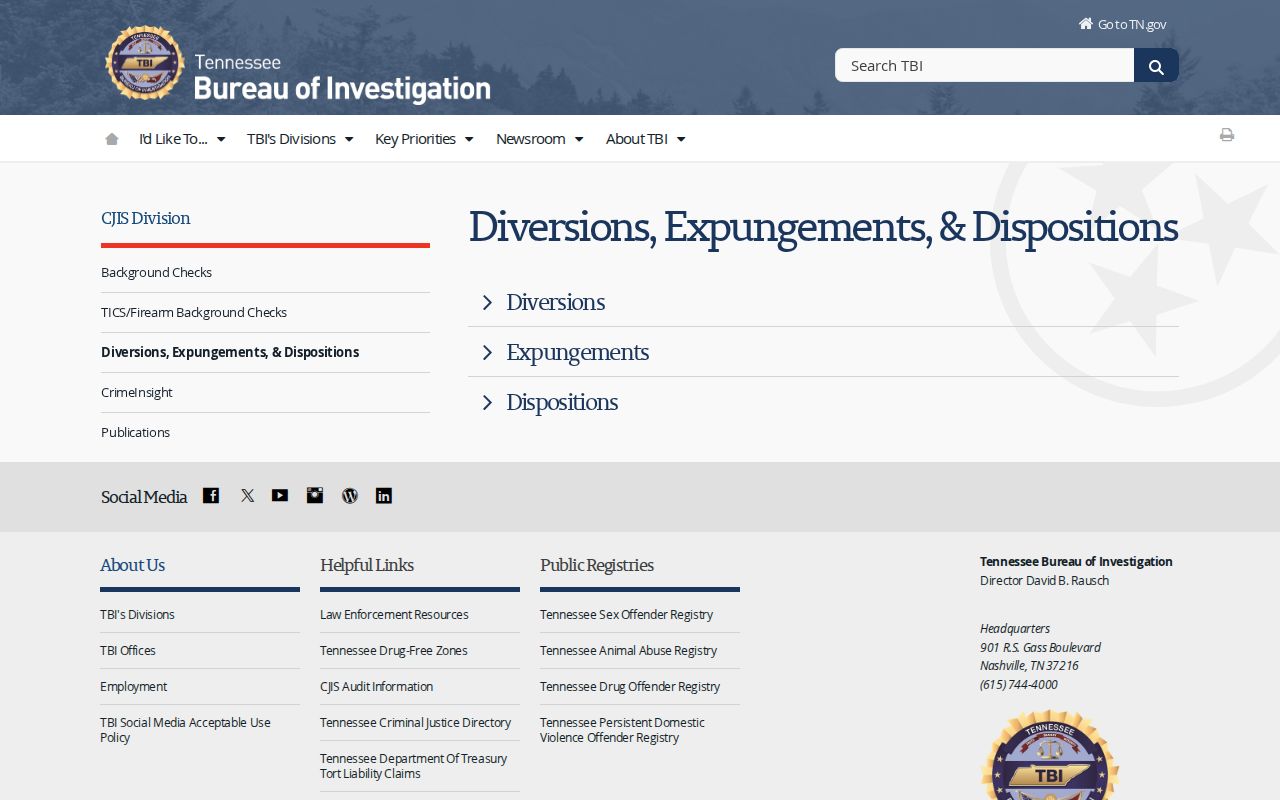
Task: Open the CJIS Division heading link
Action: [x=145, y=218]
